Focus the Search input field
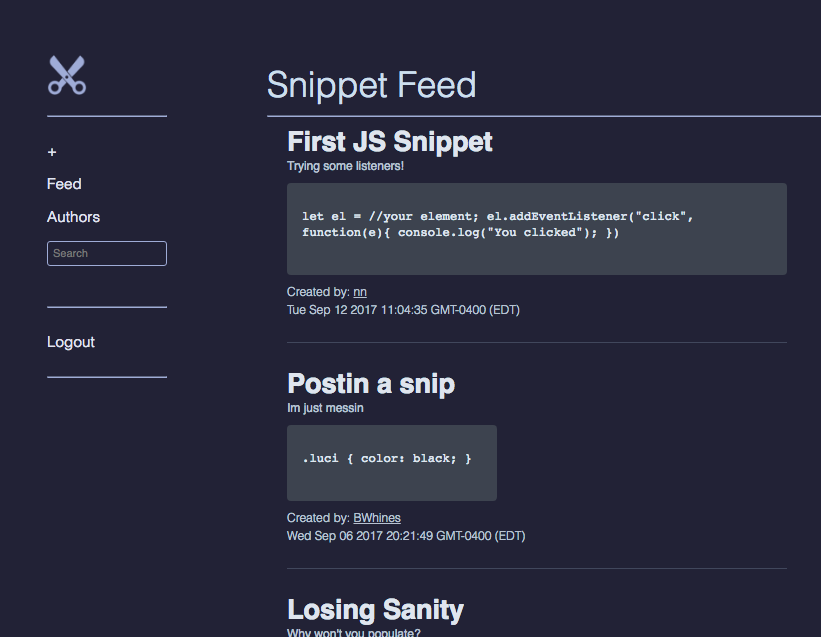Image resolution: width=821 pixels, height=637 pixels. point(107,253)
